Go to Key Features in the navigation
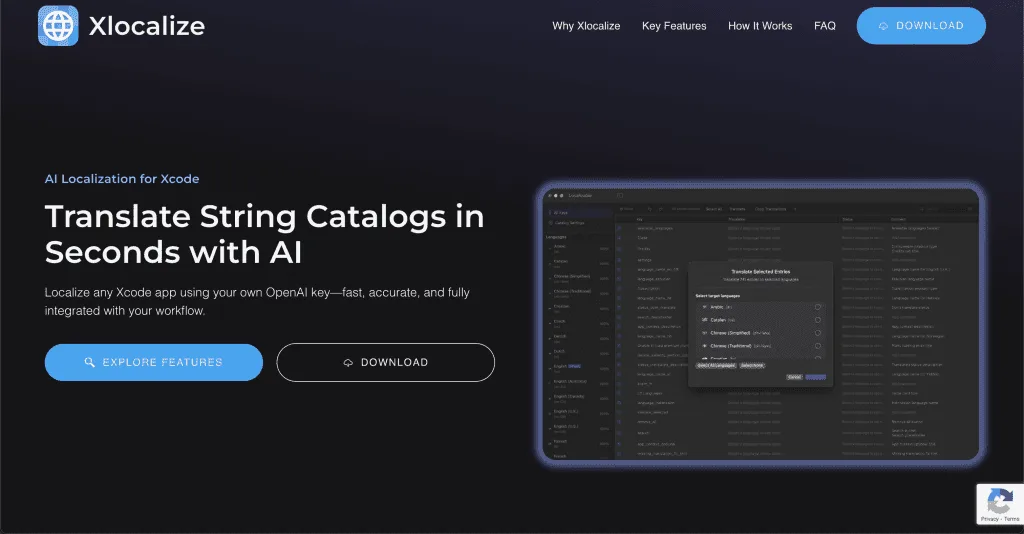The height and width of the screenshot is (534, 1024). click(674, 26)
